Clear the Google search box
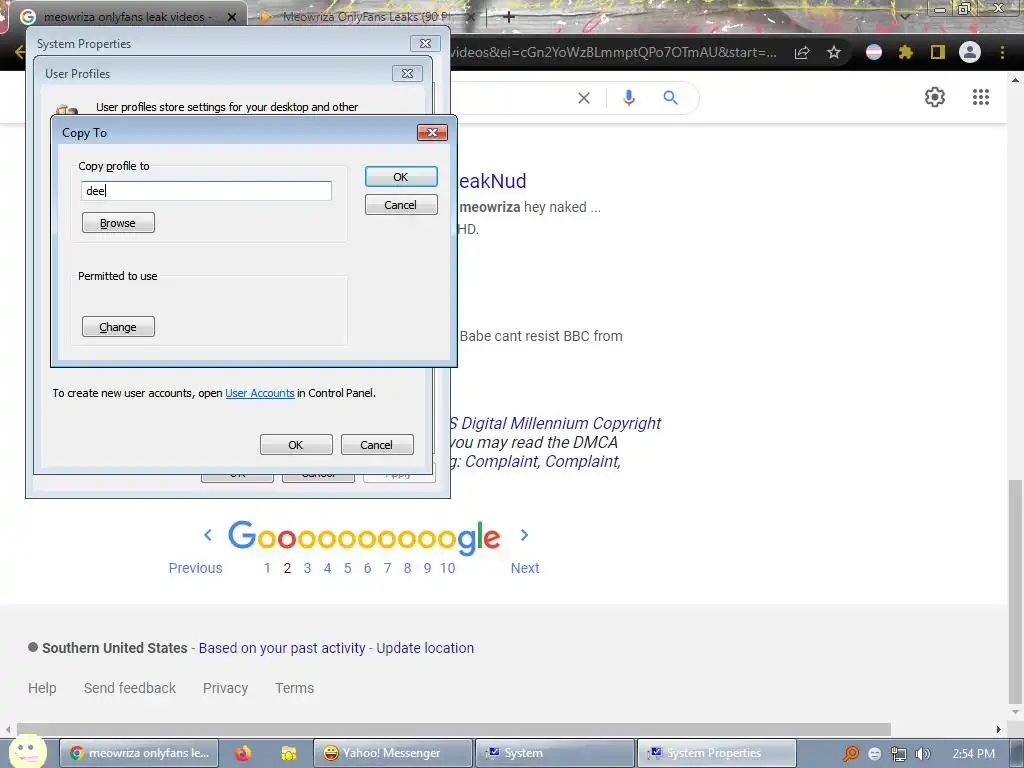The height and width of the screenshot is (768, 1024). [584, 98]
